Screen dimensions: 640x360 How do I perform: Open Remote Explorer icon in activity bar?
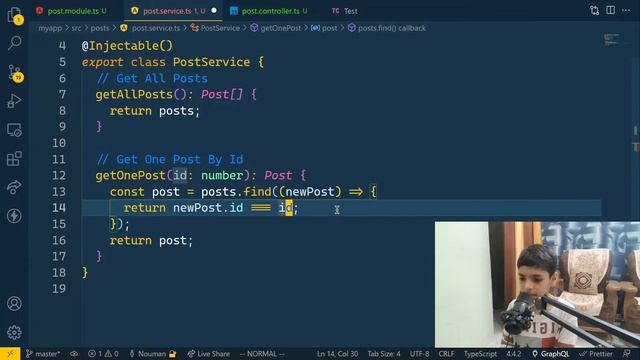14,130
